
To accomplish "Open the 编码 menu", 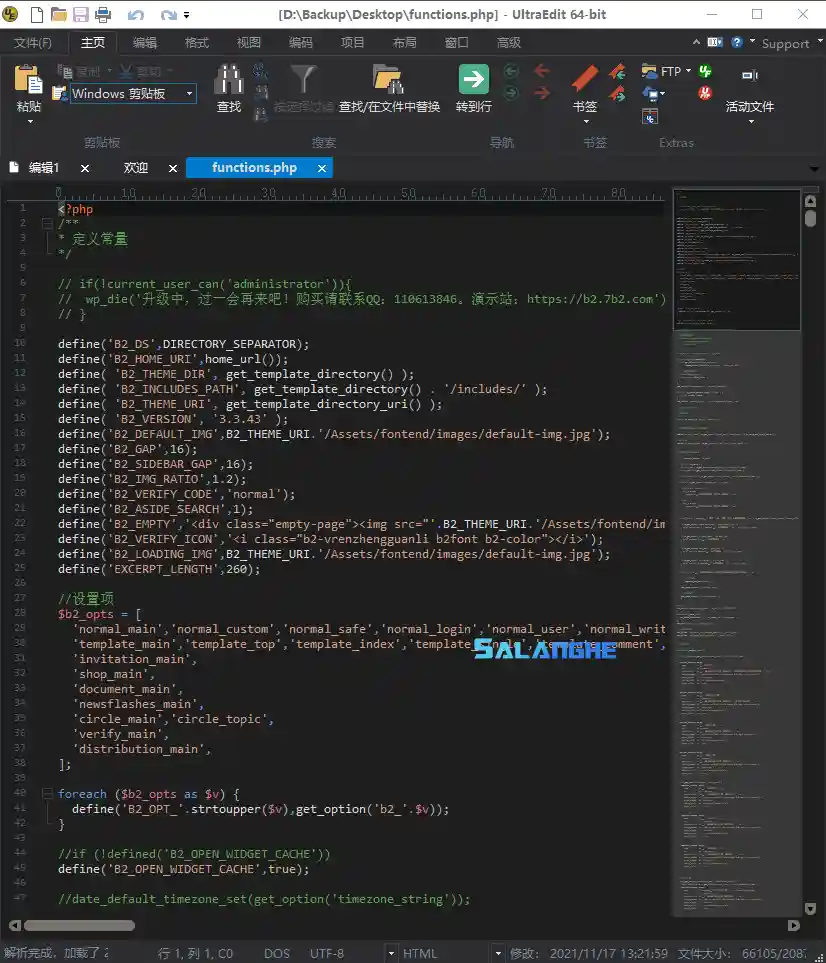I will pyautogui.click(x=300, y=42).
